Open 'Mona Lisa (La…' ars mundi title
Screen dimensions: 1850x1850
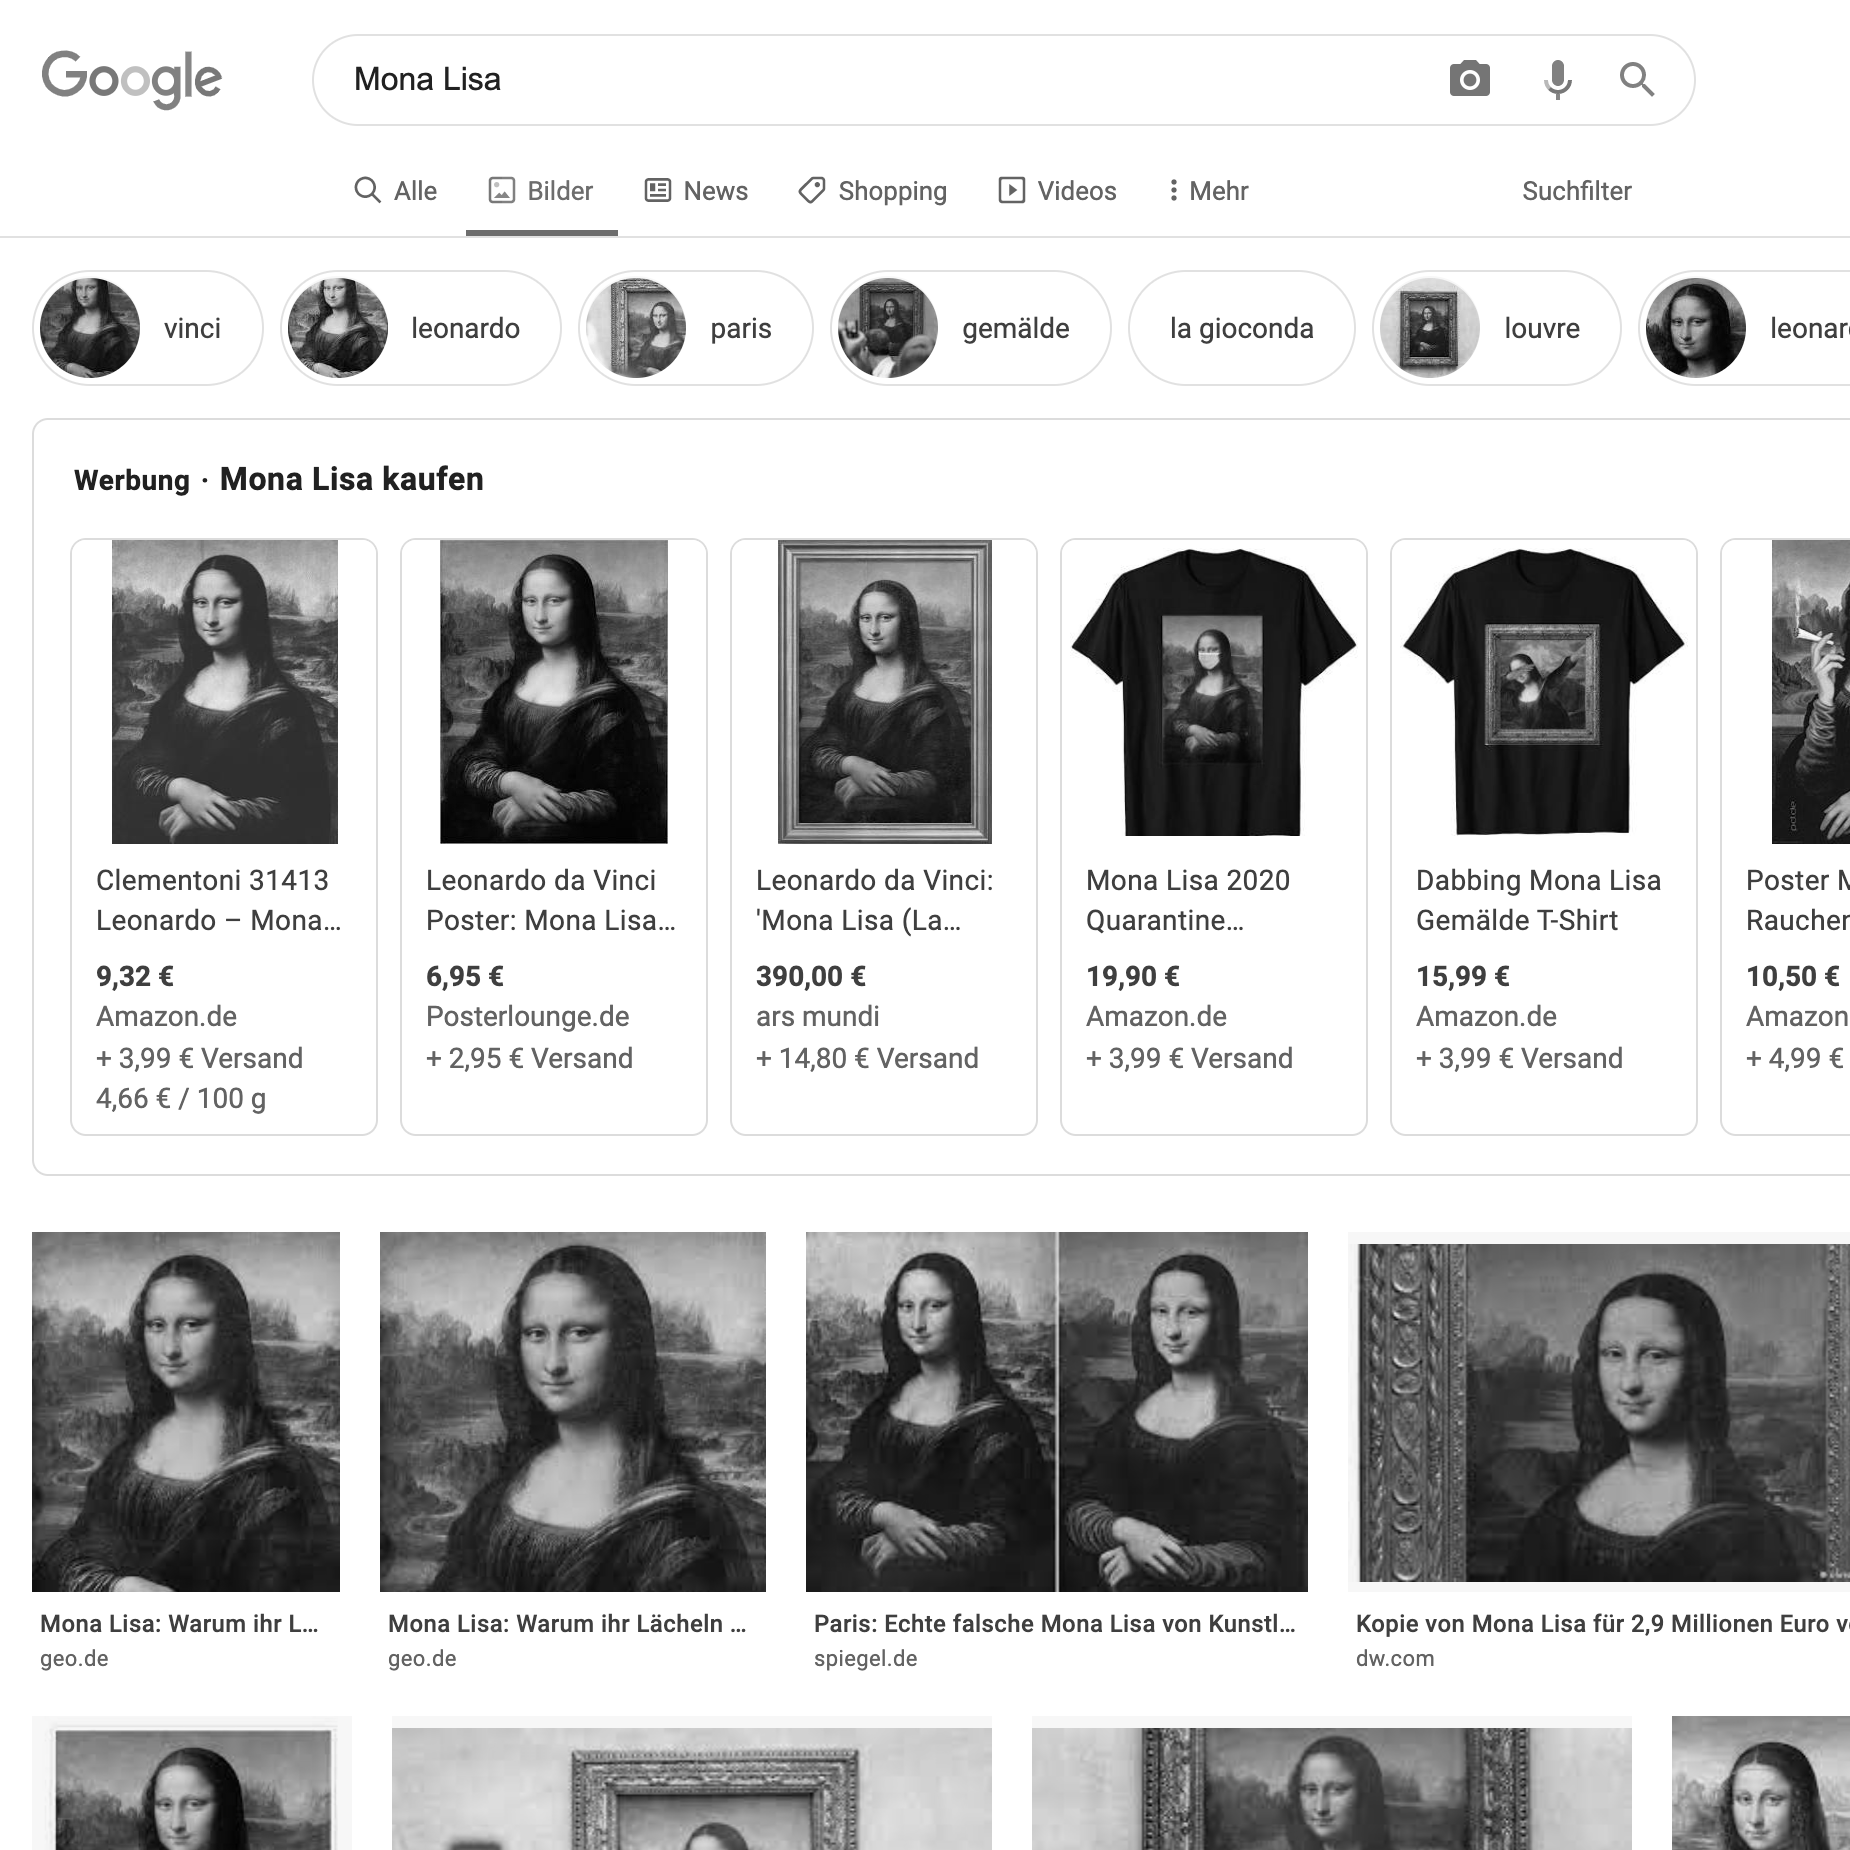(875, 900)
